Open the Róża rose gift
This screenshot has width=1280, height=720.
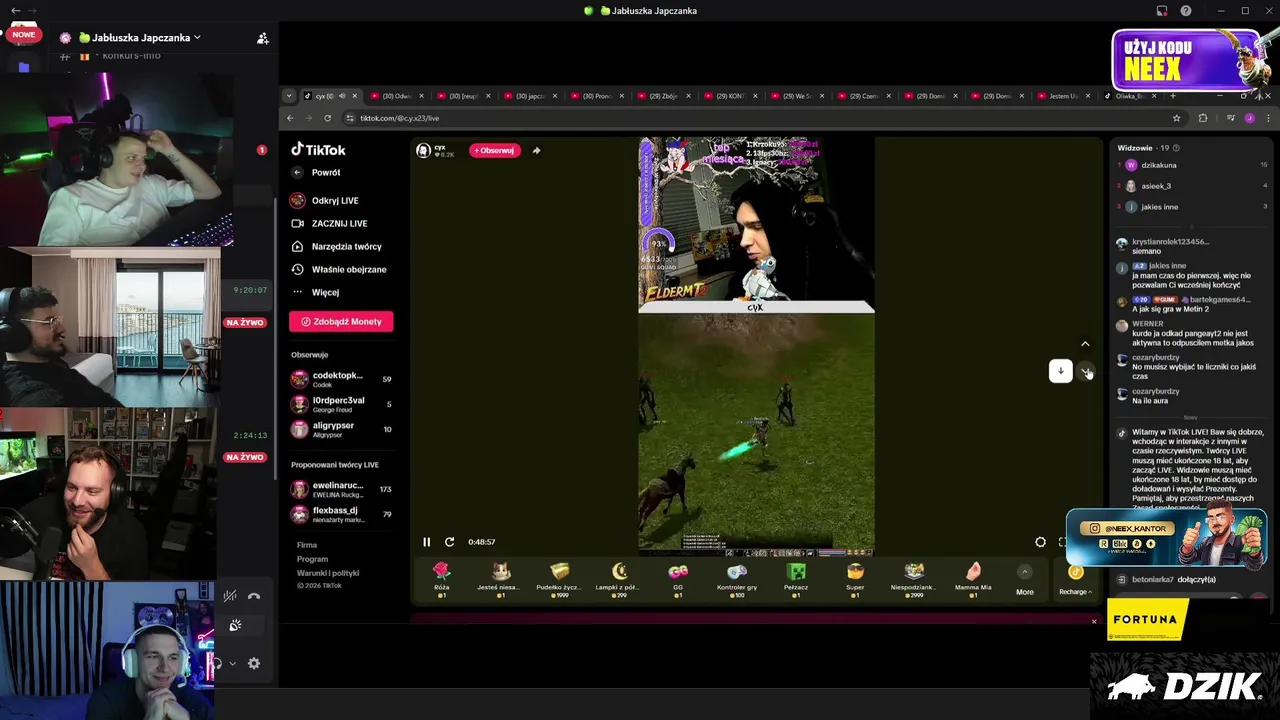pyautogui.click(x=442, y=579)
